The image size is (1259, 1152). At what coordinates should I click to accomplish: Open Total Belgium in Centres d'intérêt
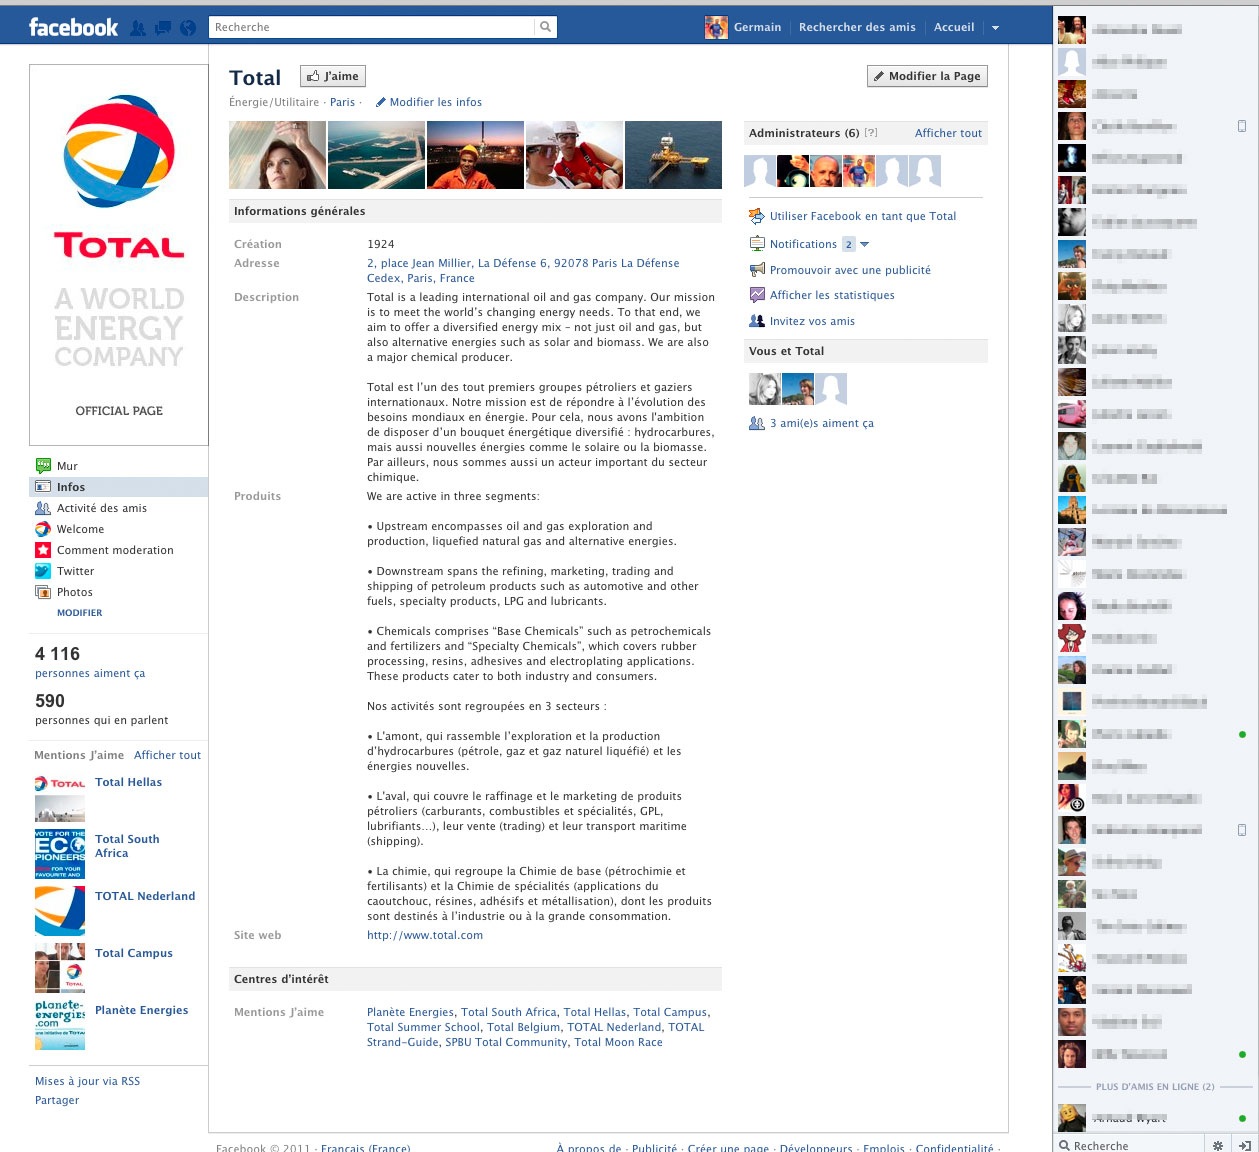524,1027
